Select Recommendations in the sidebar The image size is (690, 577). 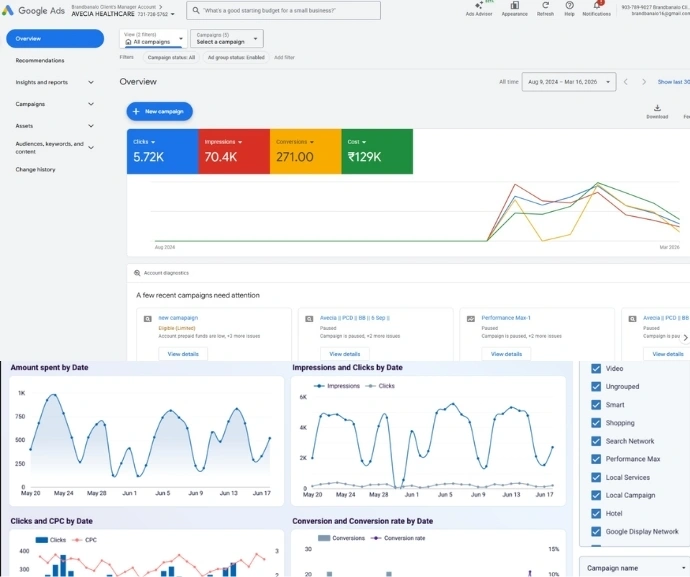(x=40, y=61)
